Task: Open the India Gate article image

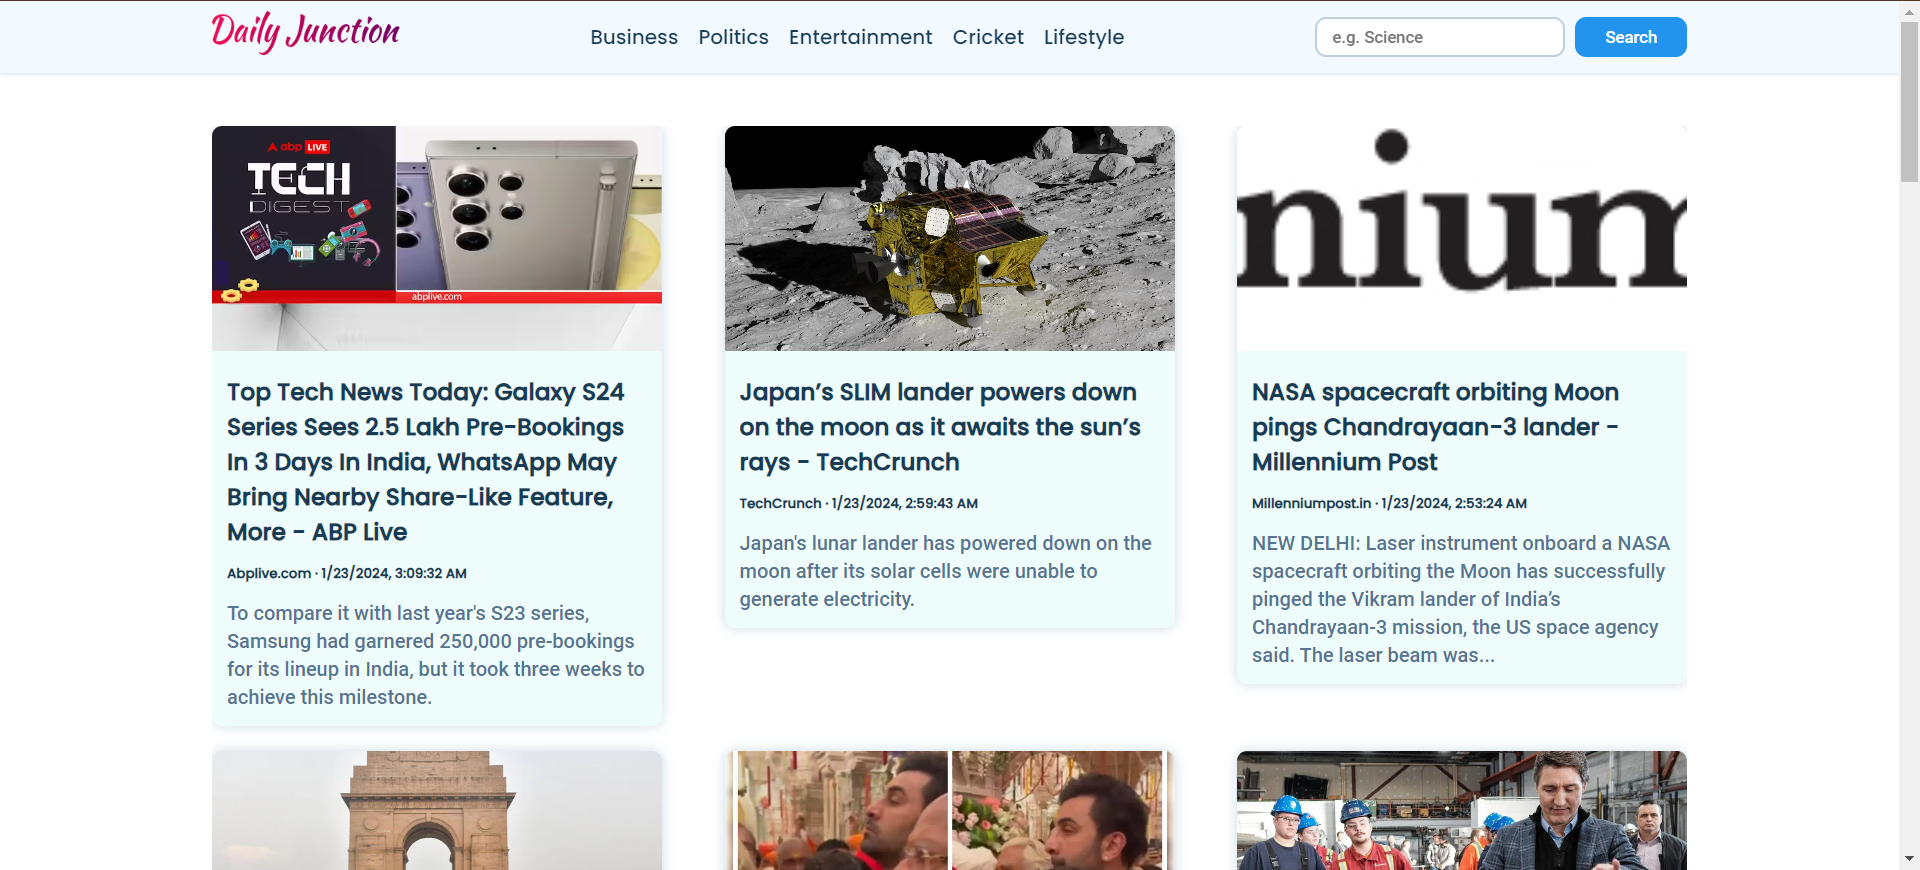Action: 437,810
